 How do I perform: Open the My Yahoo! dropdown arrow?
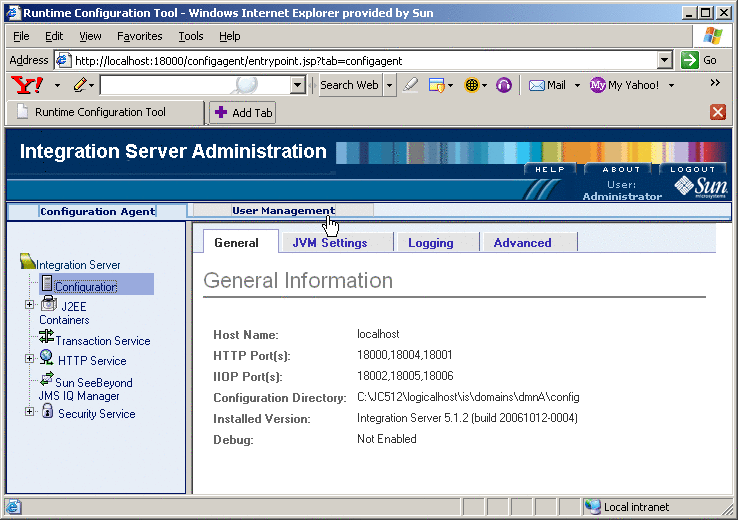[x=672, y=86]
